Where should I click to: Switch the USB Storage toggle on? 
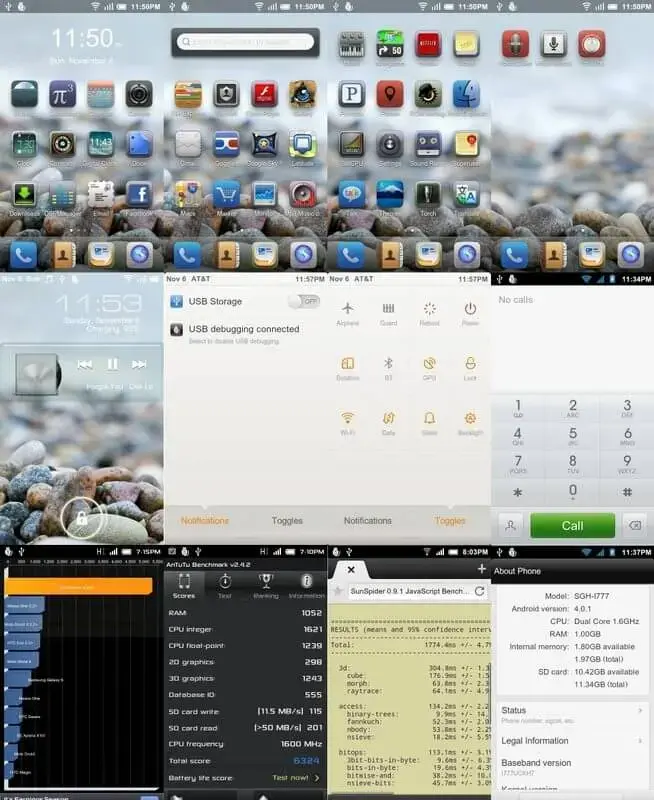[303, 301]
